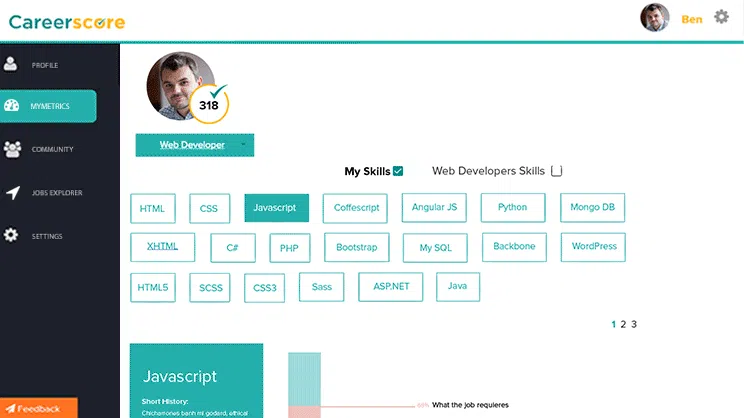The height and width of the screenshot is (418, 744).
Task: Click the teal bar in skill chart
Action: (x=305, y=379)
